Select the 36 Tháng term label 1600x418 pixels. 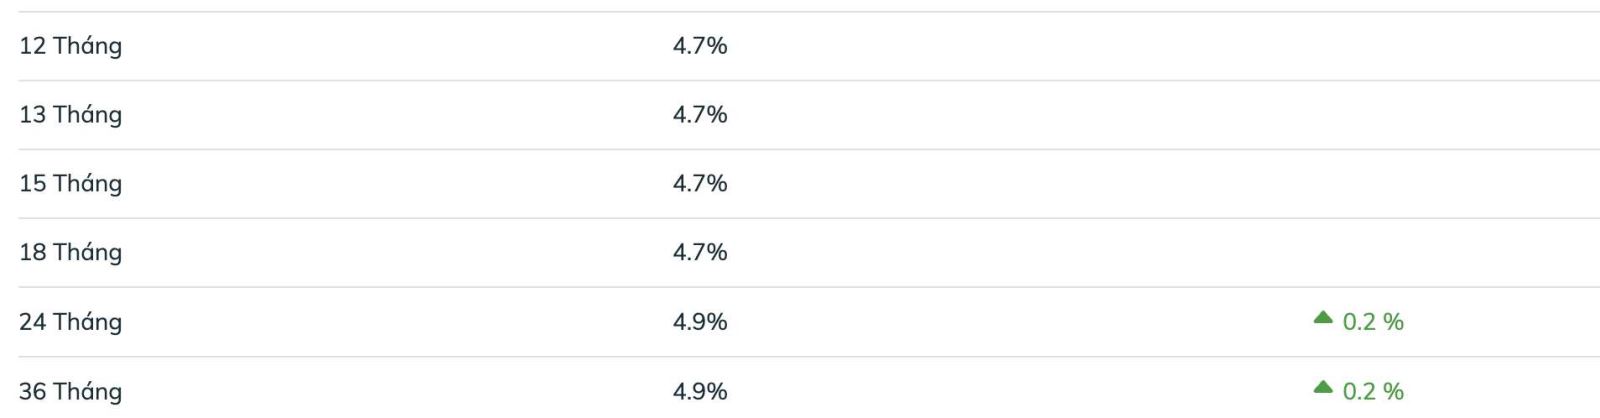[x=71, y=391]
